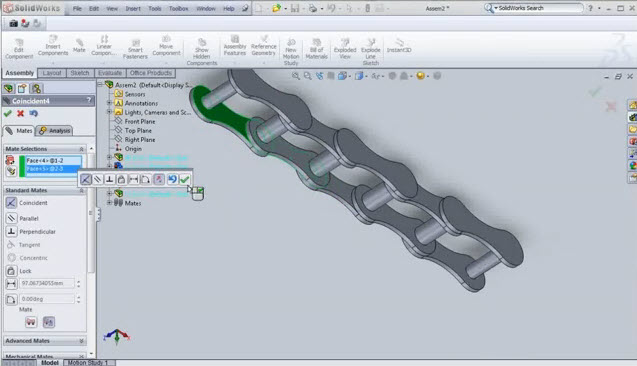Expand Advanced Mates section

tap(81, 341)
